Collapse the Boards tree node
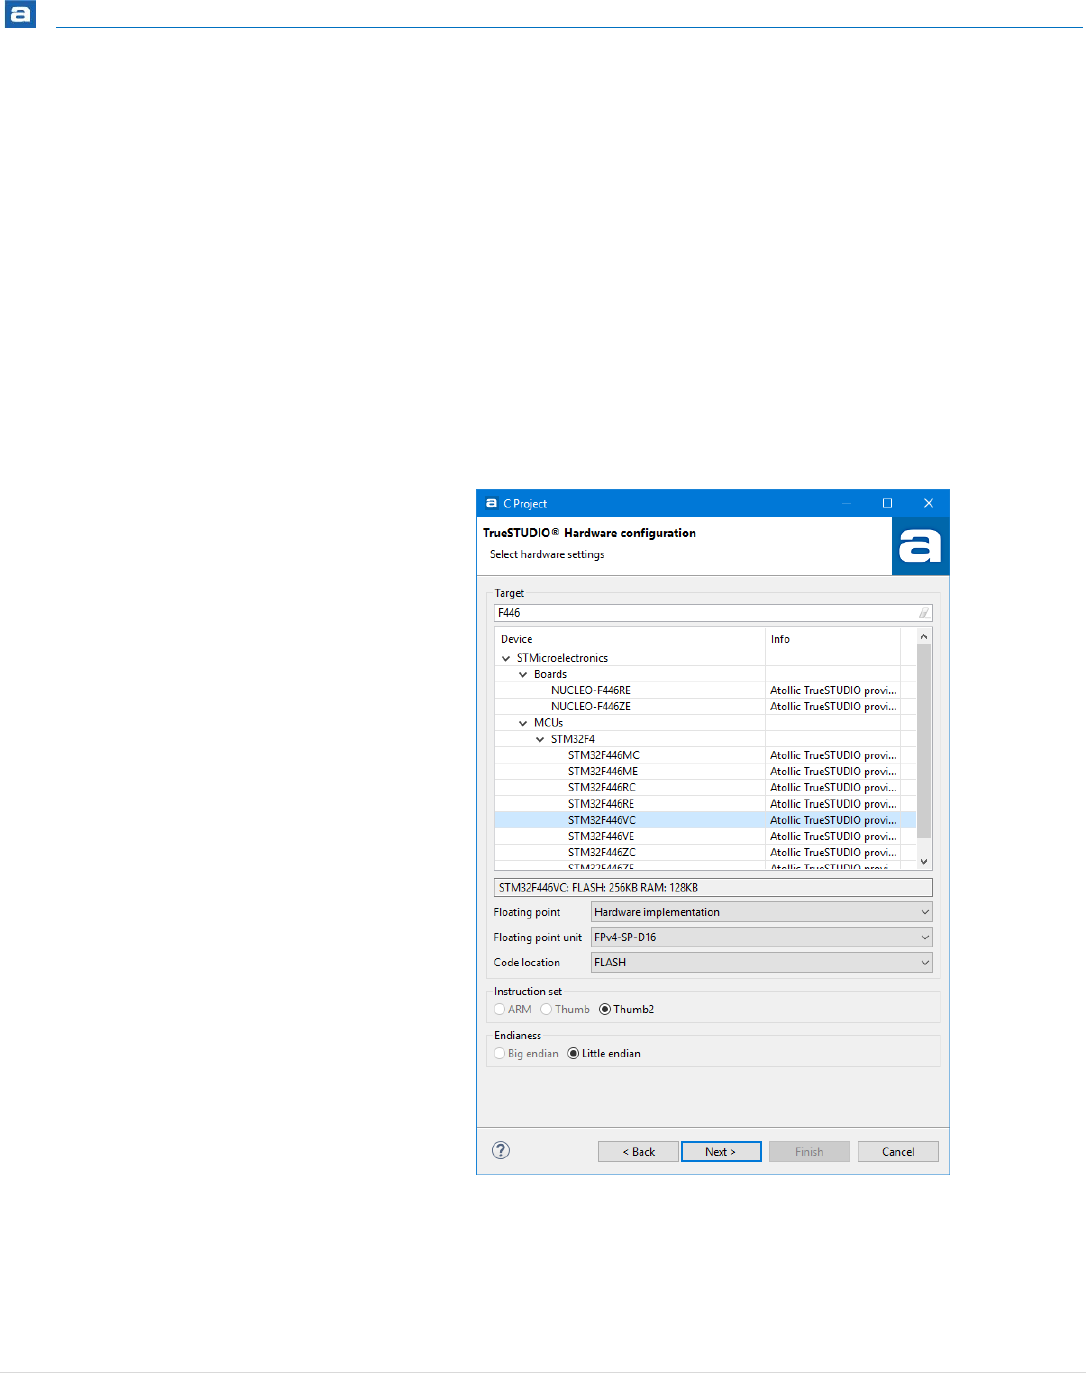Viewport: 1086px width, 1373px height. [523, 674]
